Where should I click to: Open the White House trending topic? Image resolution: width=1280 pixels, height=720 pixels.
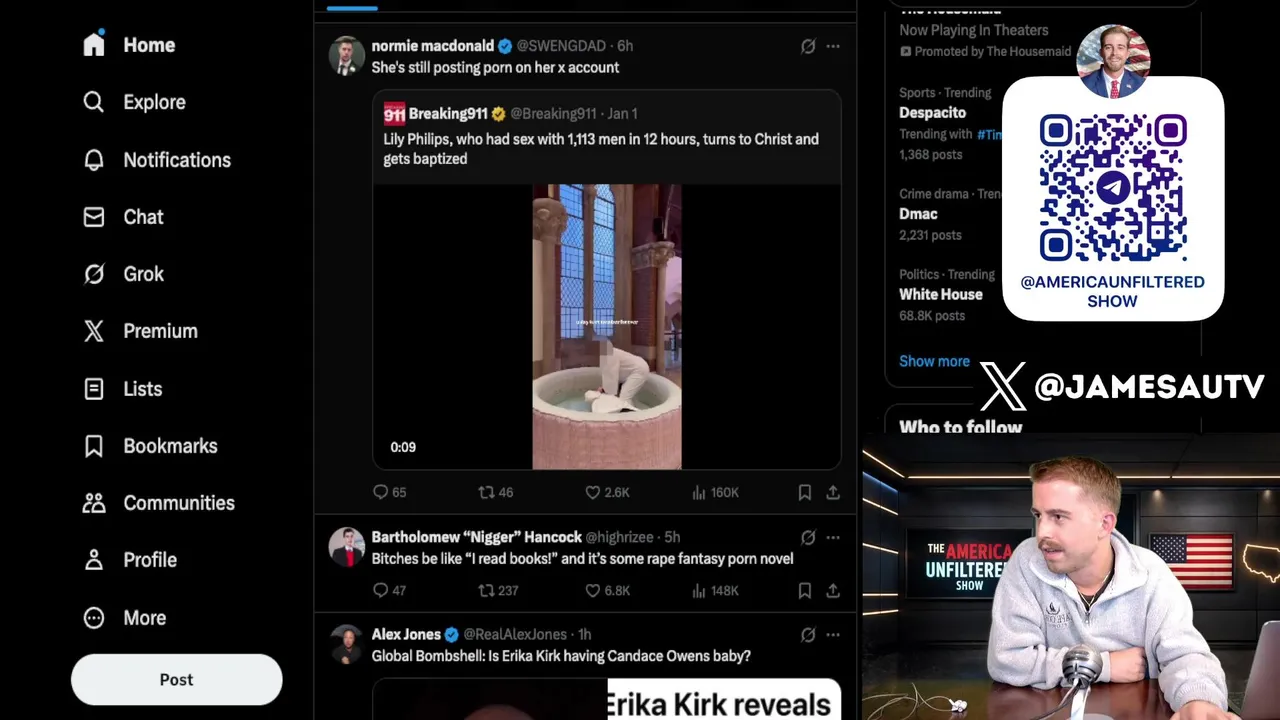(x=941, y=294)
